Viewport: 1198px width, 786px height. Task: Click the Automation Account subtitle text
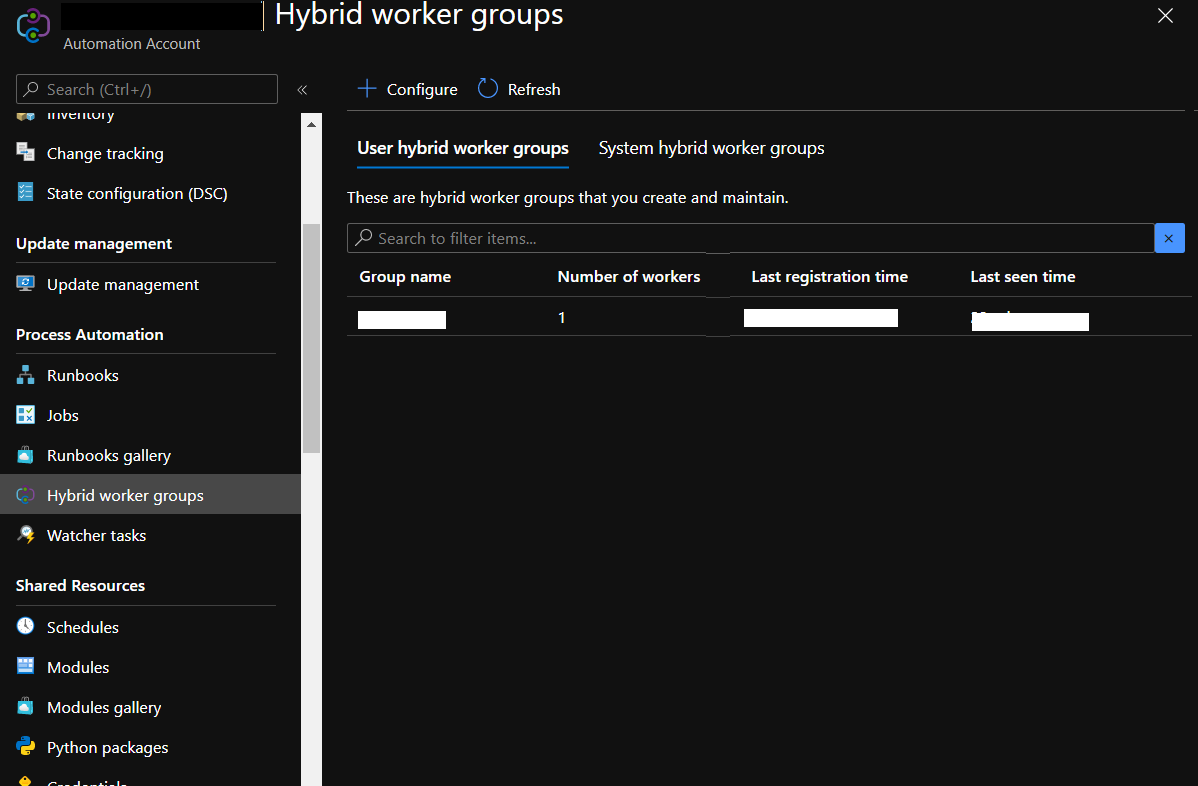click(x=131, y=44)
